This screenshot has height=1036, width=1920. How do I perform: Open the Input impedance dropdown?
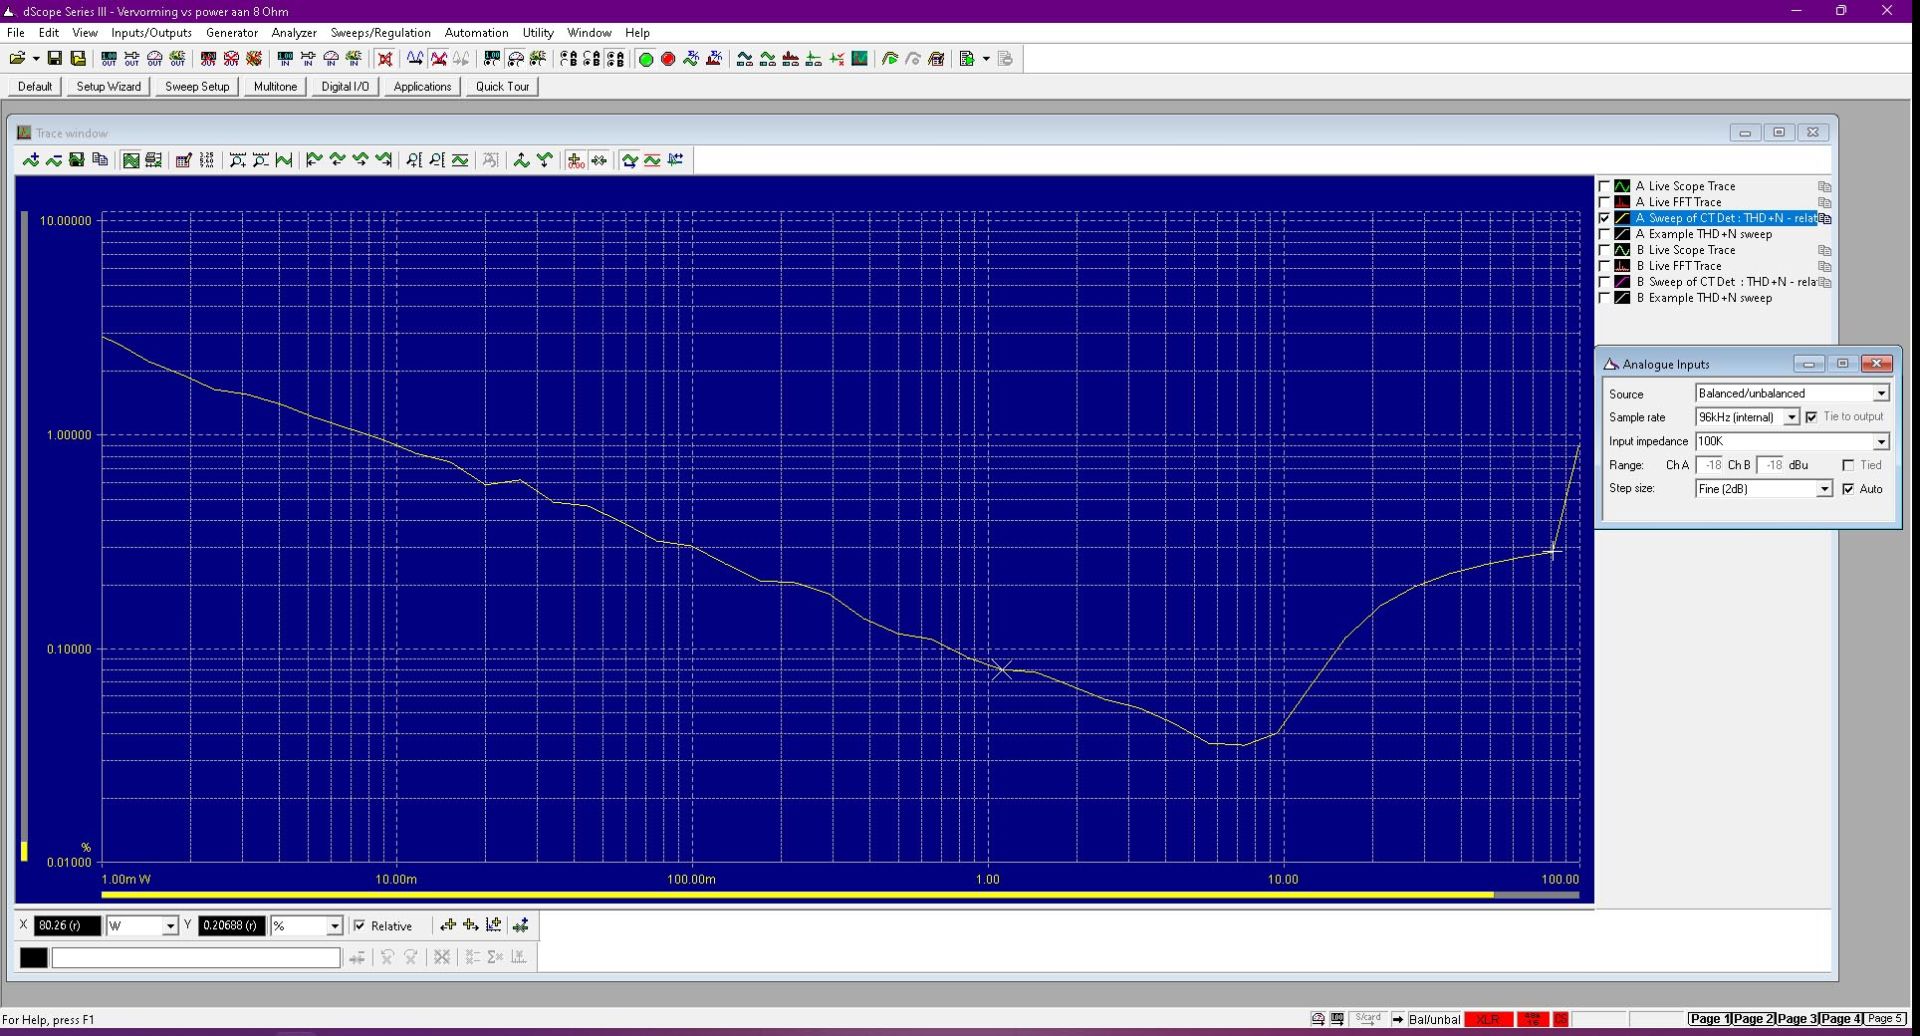pyautogui.click(x=1881, y=441)
